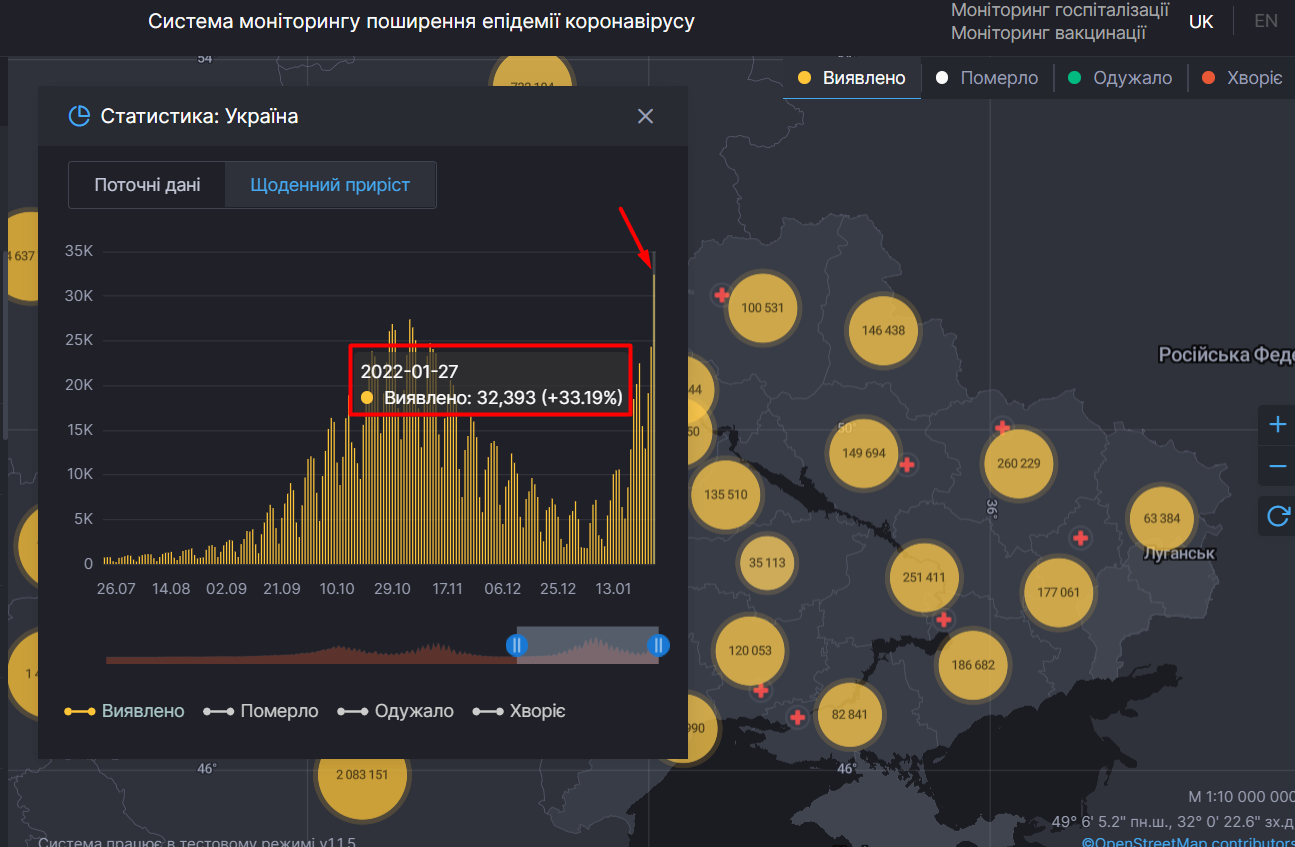
Task: Click the tallest chart bar for 2022-01-27
Action: (654, 417)
